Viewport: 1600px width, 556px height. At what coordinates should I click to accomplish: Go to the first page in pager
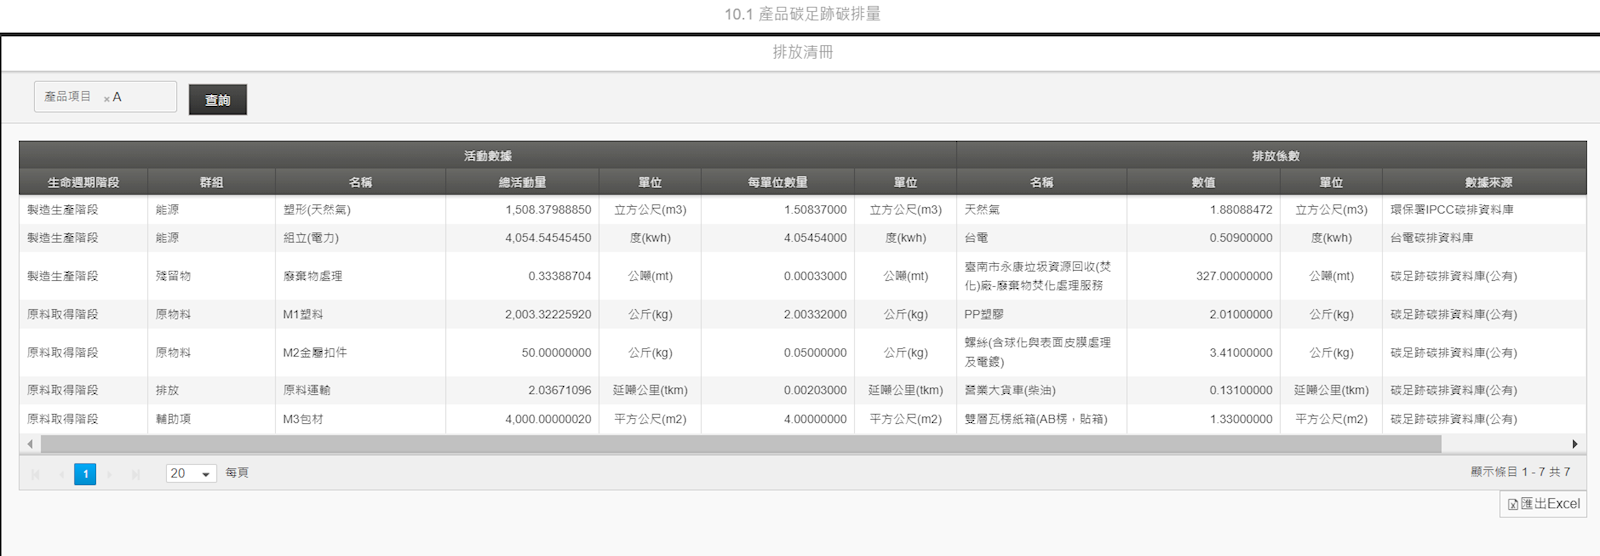click(x=36, y=474)
